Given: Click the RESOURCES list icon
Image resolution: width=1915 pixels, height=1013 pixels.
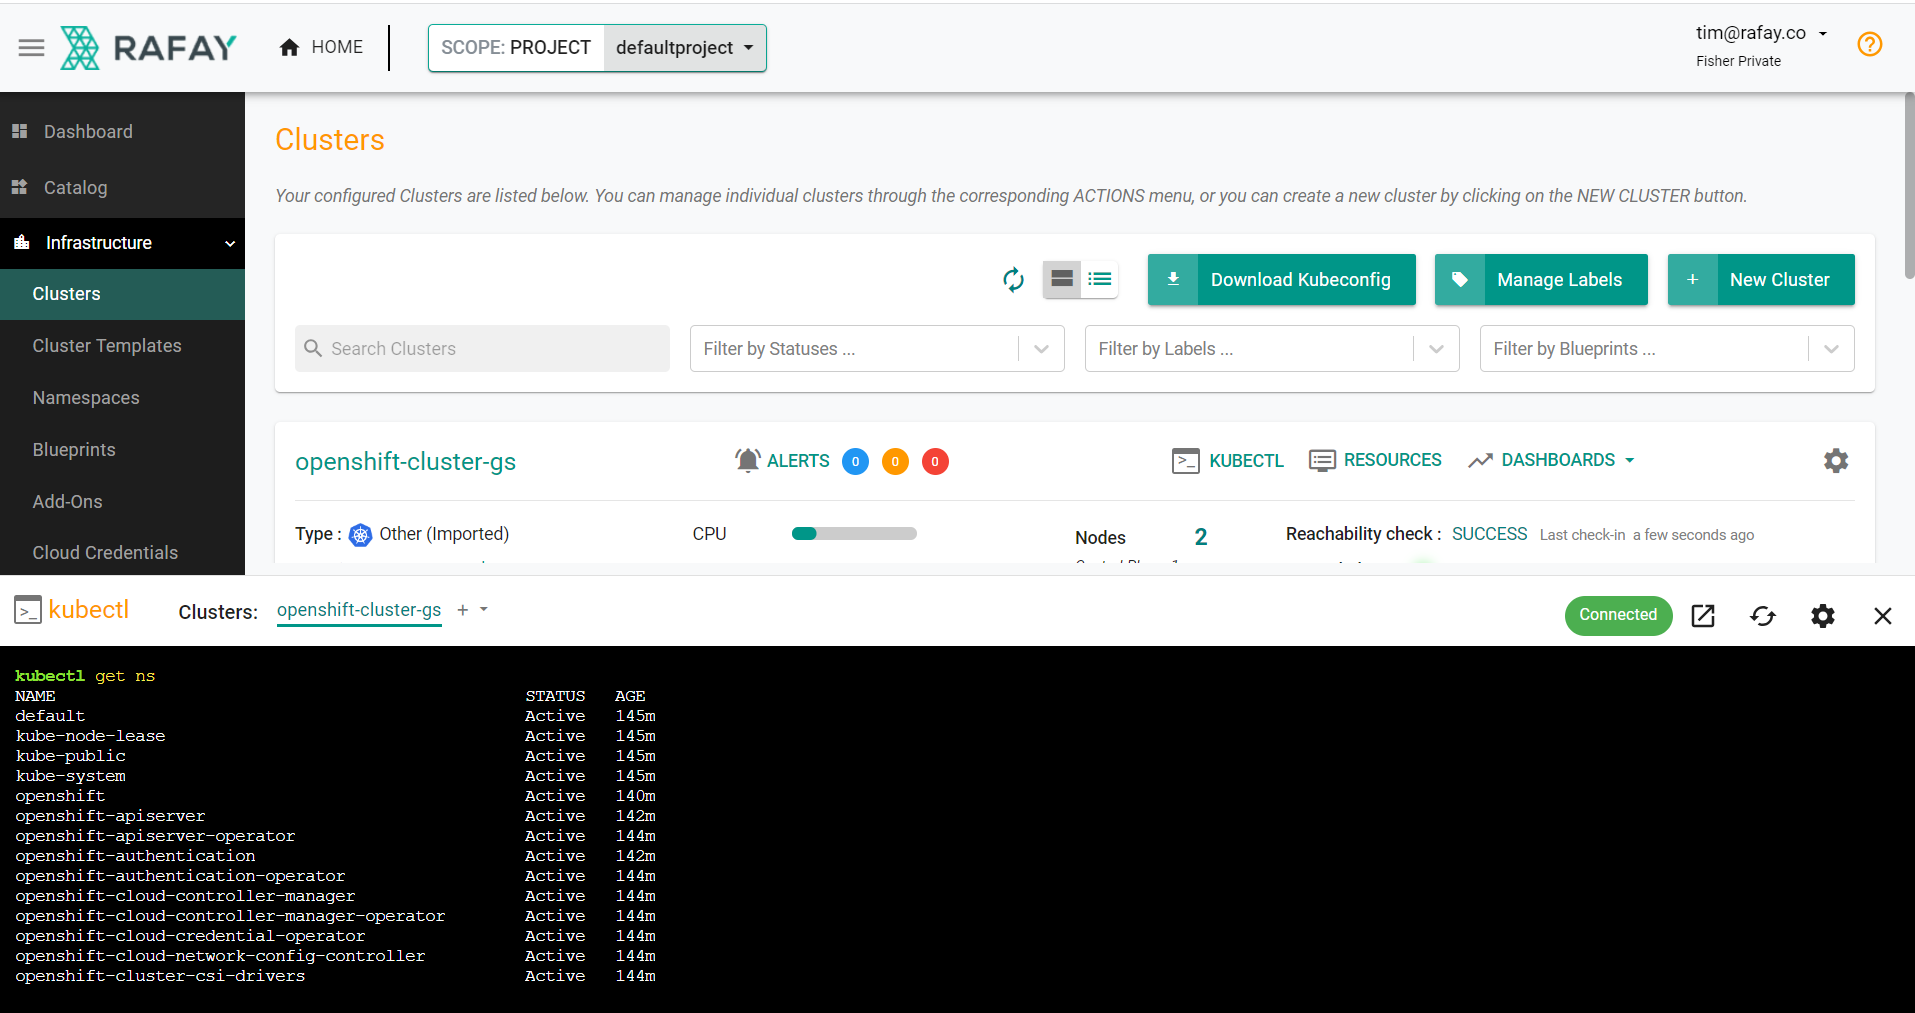Looking at the screenshot, I should pos(1322,460).
